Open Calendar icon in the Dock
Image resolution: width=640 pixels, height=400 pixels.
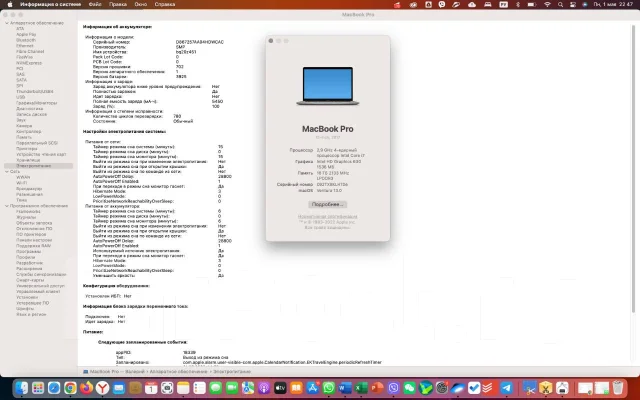(x=151, y=387)
